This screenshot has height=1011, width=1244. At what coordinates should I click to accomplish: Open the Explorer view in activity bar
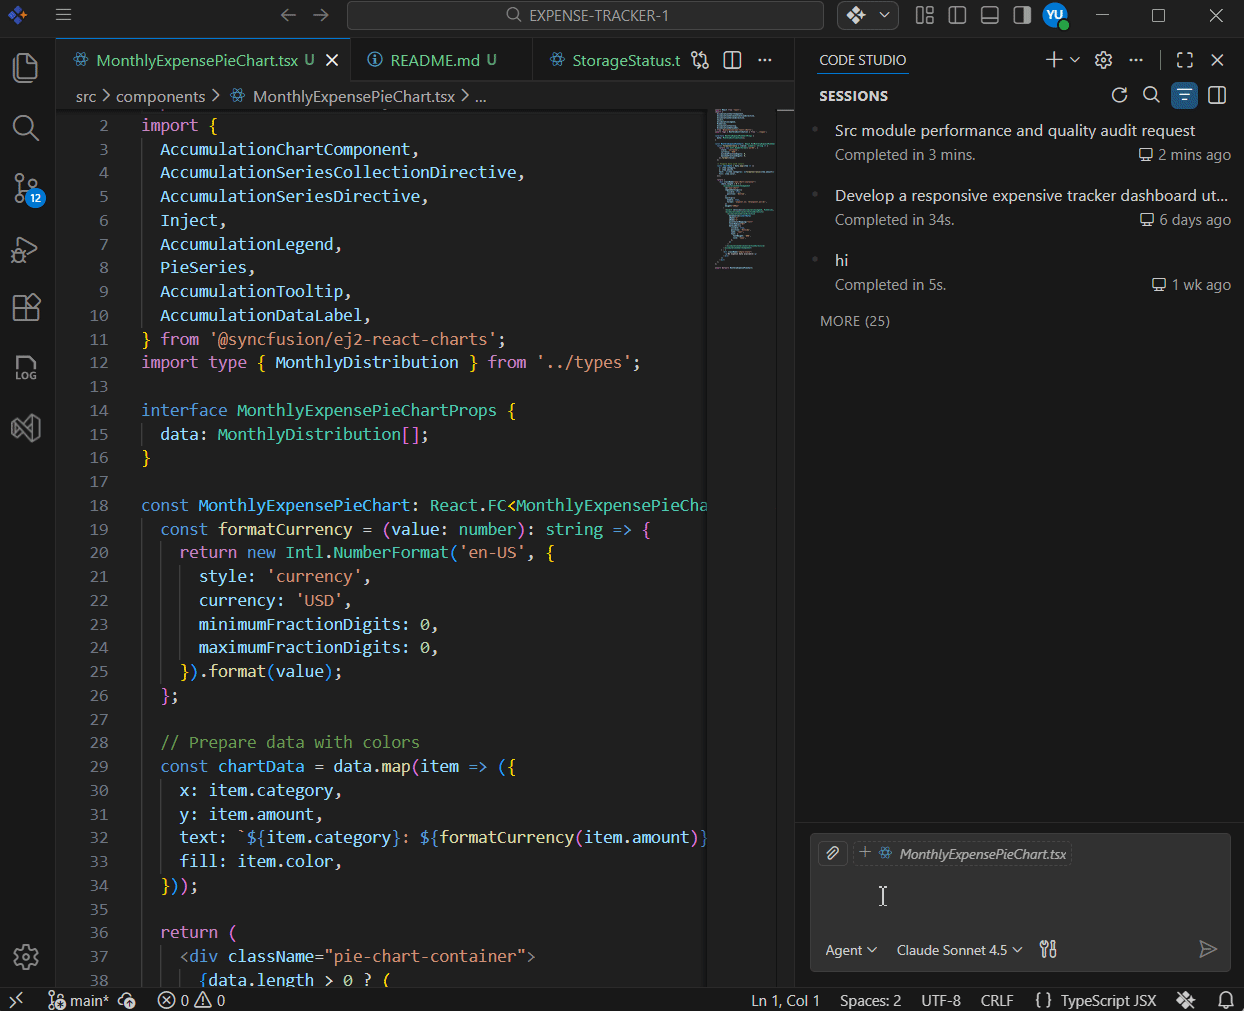click(26, 68)
